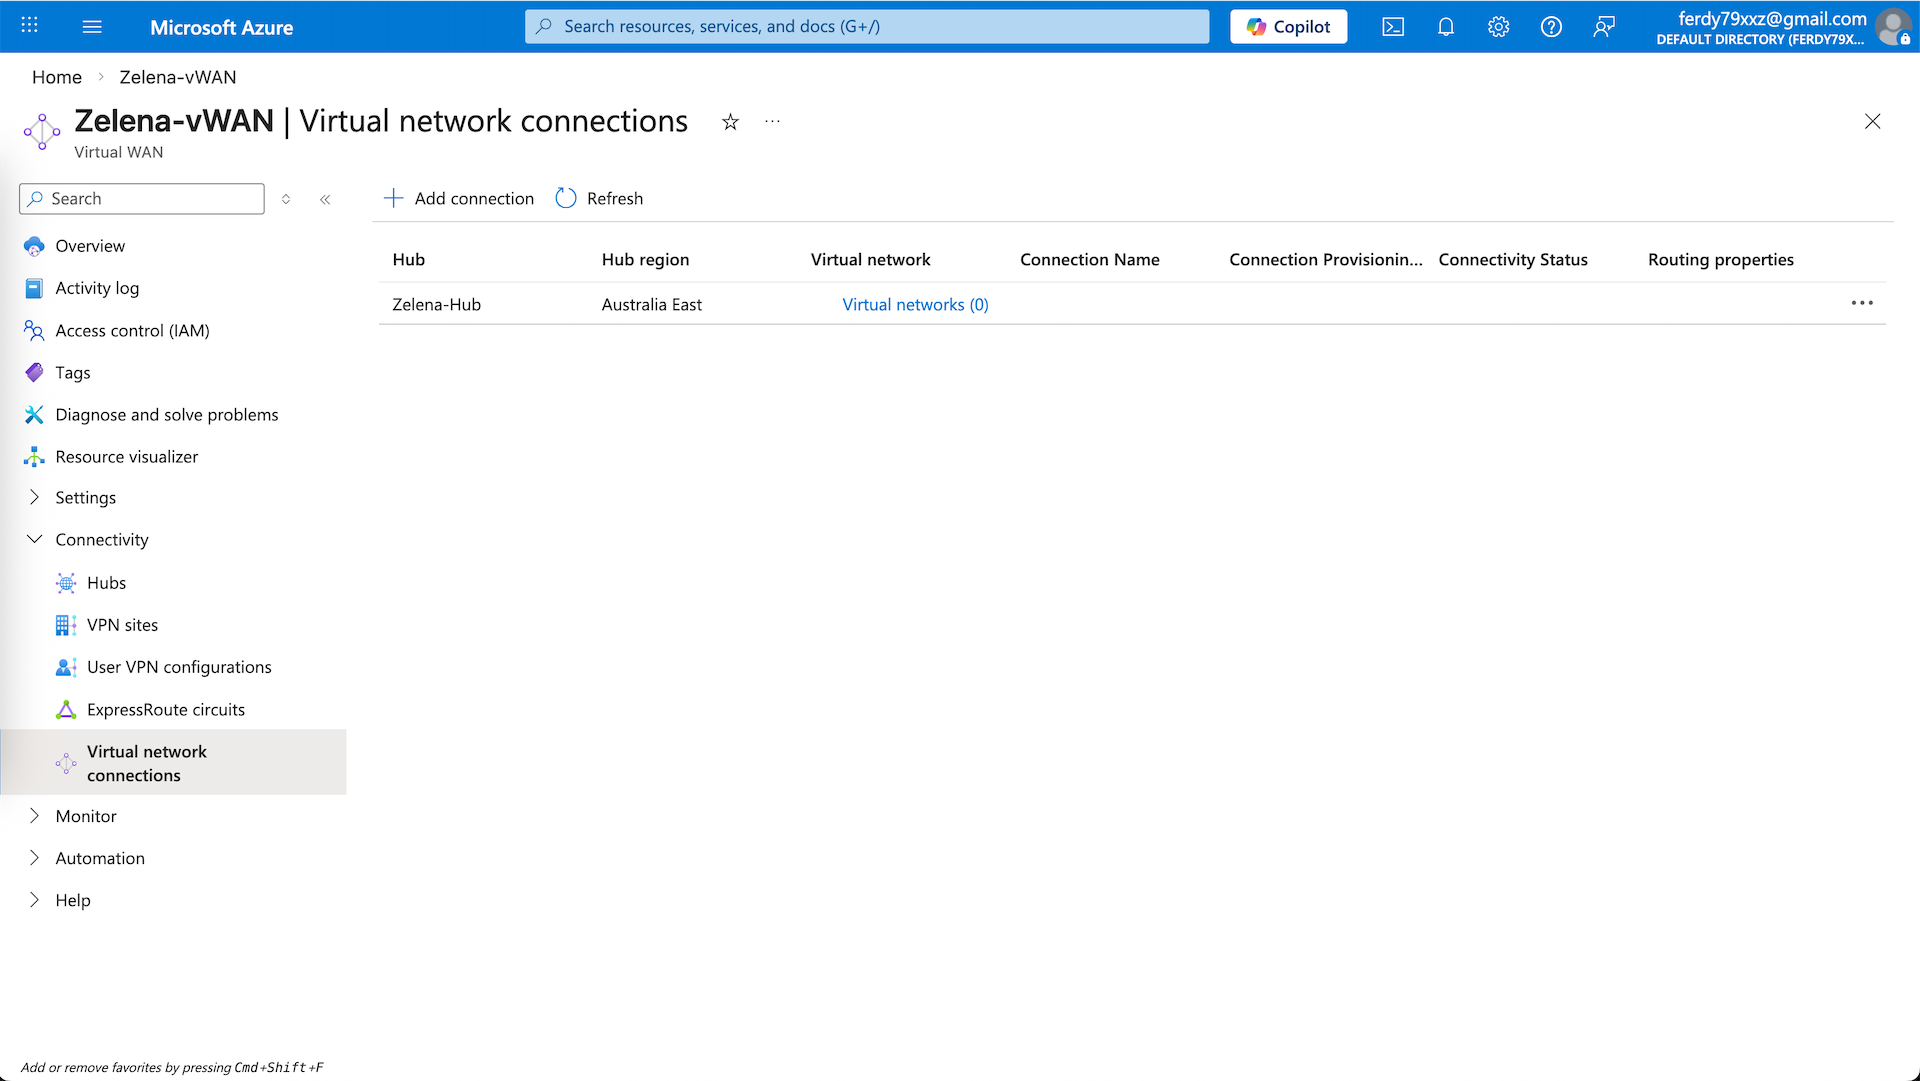Expand the Automation section

click(x=100, y=858)
